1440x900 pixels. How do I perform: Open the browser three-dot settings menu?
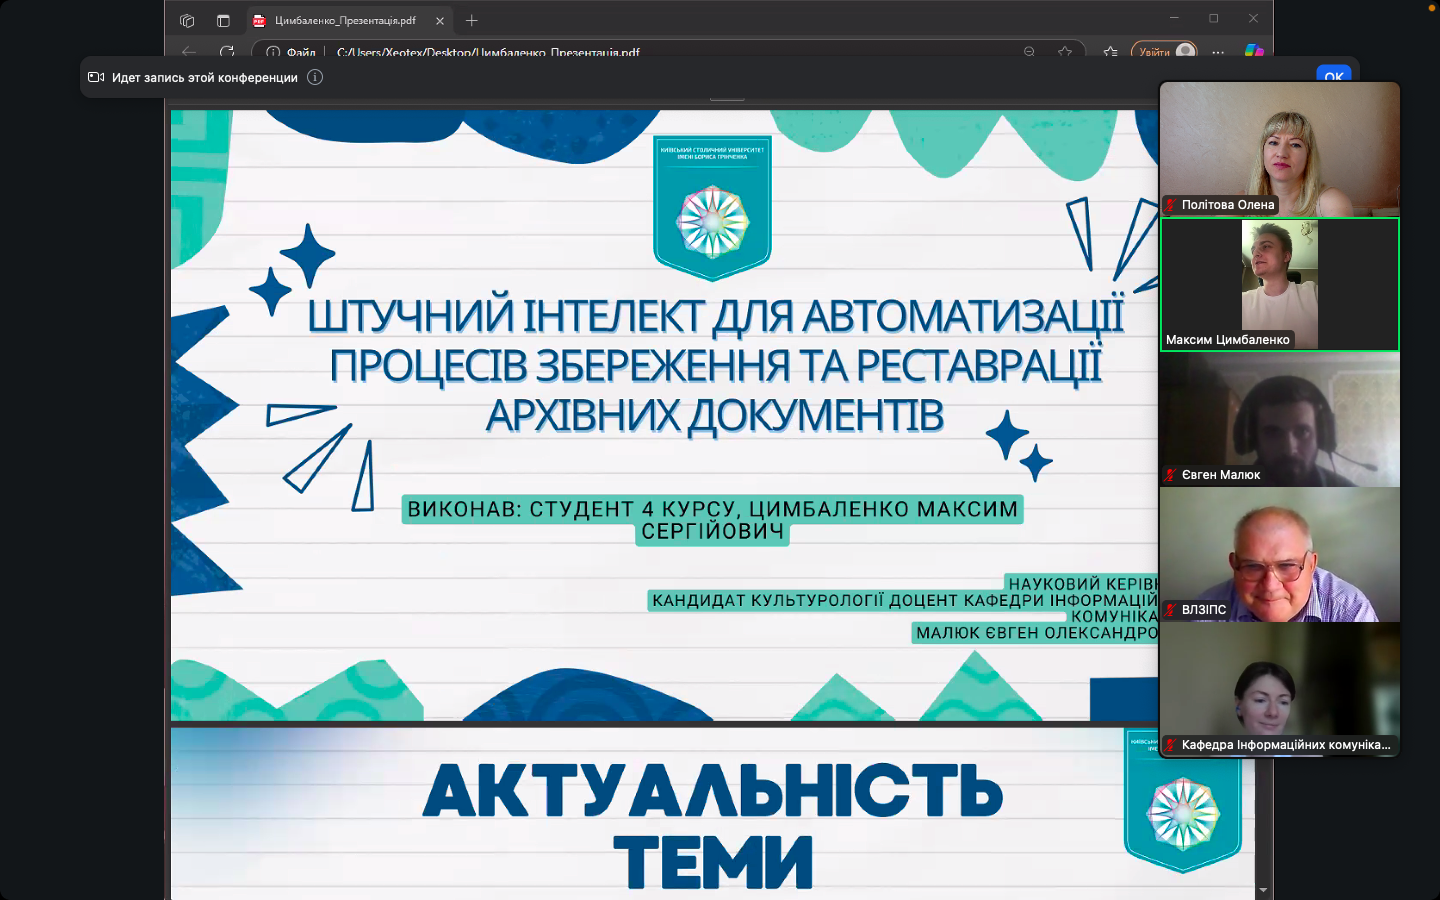point(1218,51)
